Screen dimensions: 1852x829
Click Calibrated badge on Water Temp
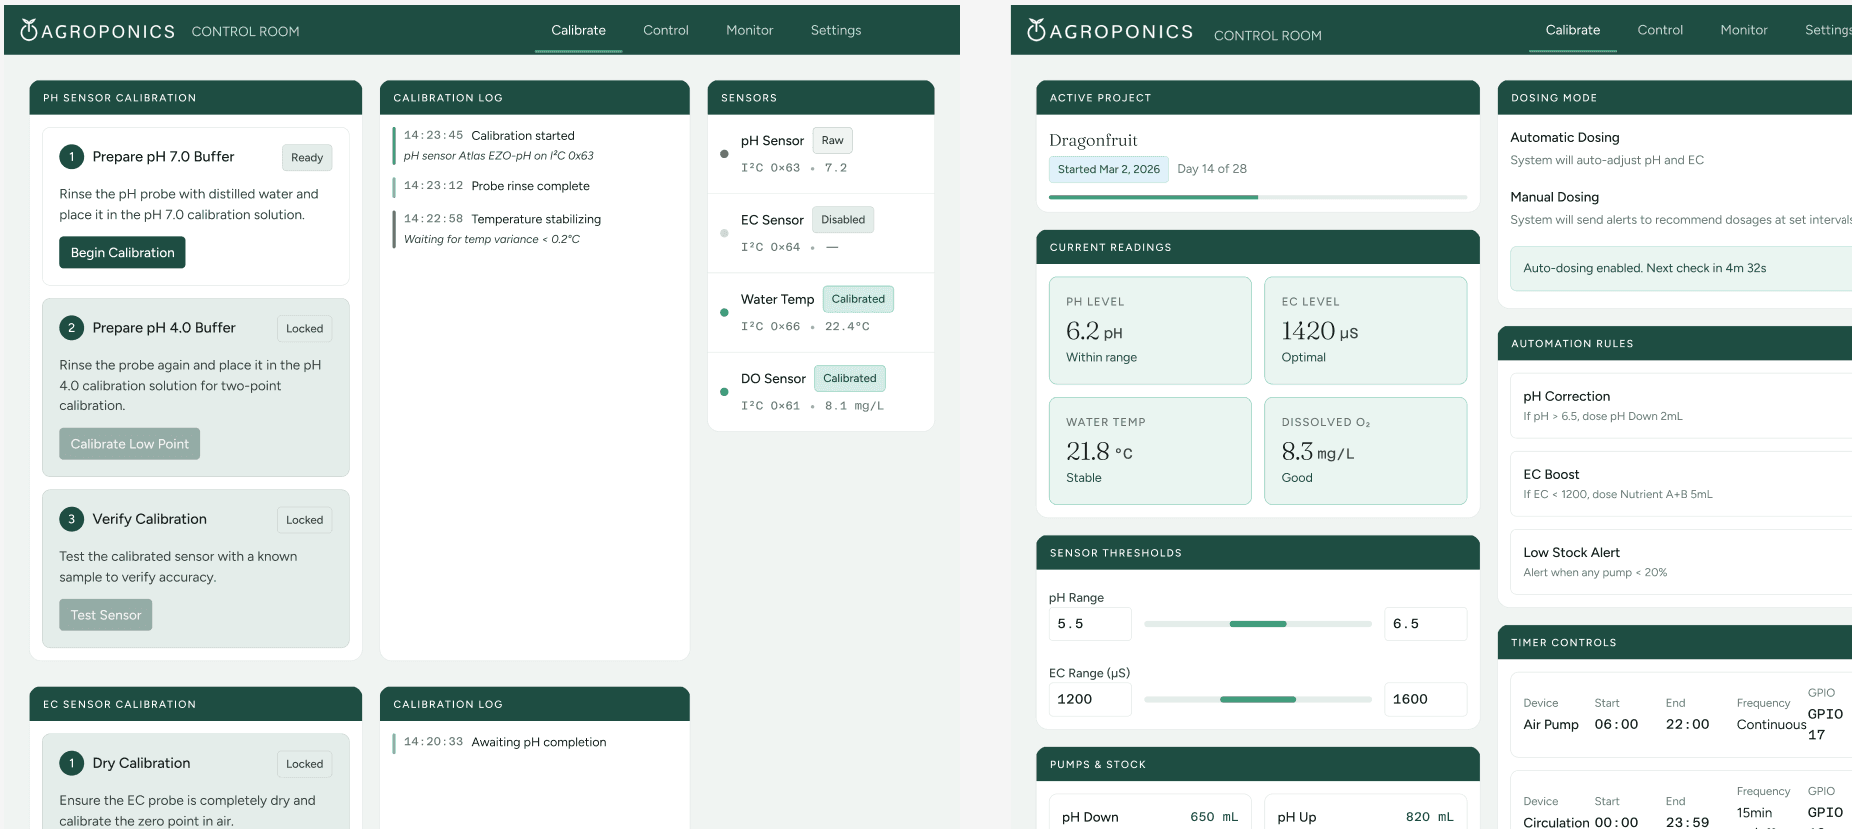pos(858,299)
